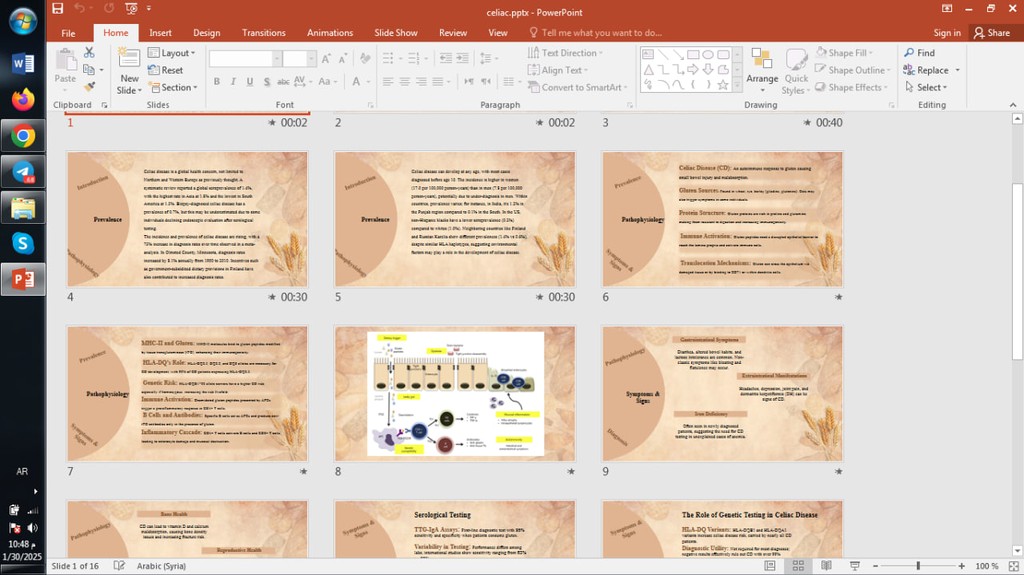Open the Change Case Aa dropdown
Image resolution: width=1024 pixels, height=575 pixels.
(x=327, y=82)
